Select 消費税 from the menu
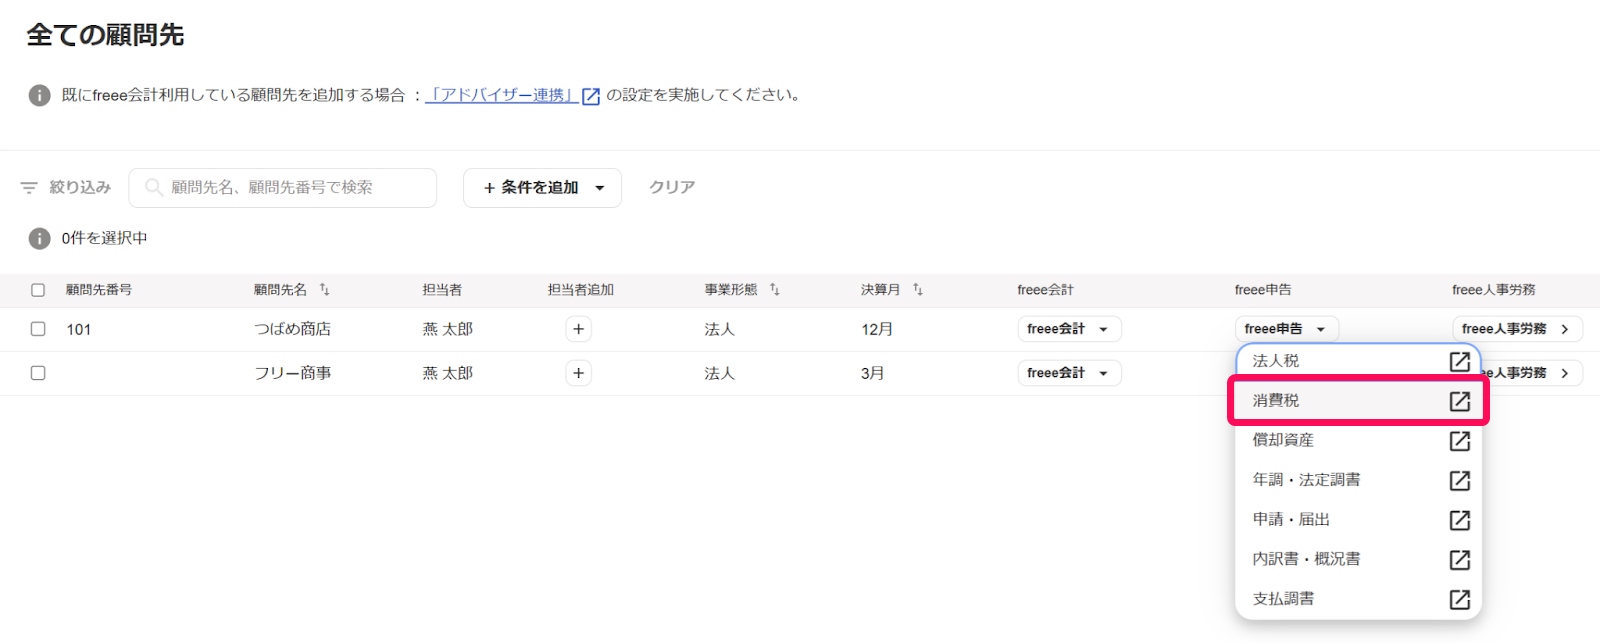The width and height of the screenshot is (1600, 643). (1358, 401)
